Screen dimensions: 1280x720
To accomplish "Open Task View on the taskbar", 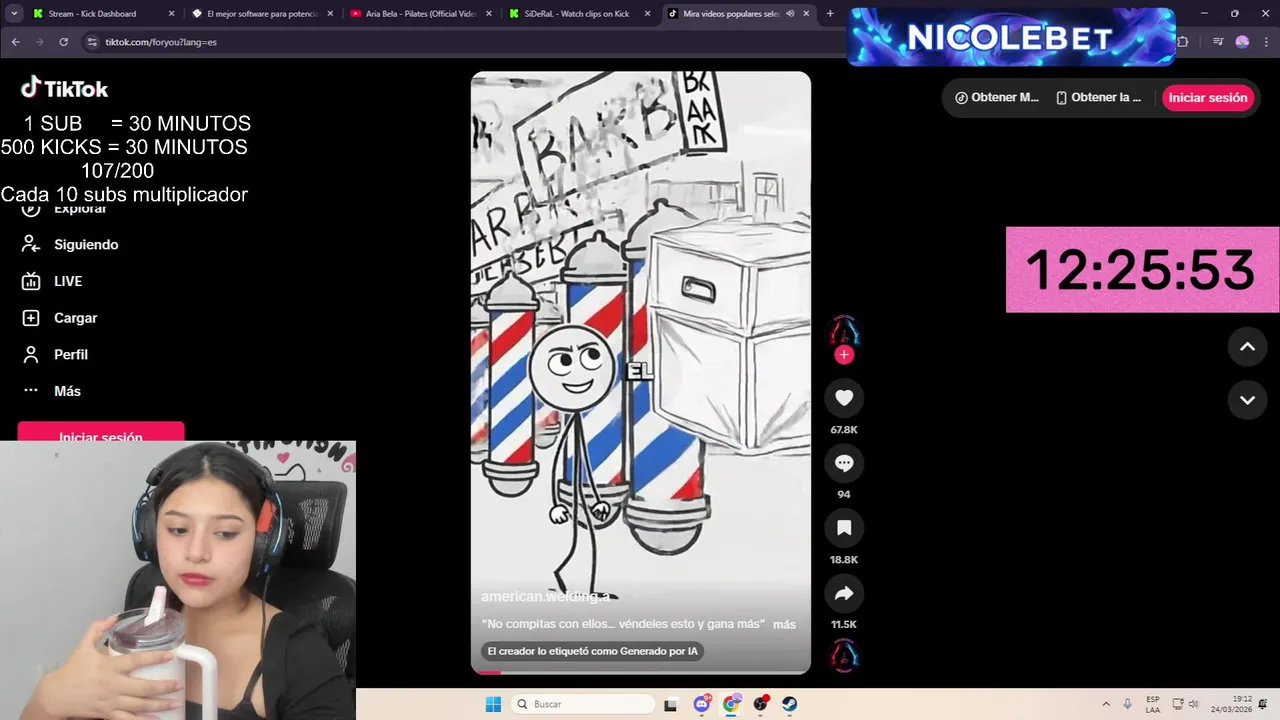I will (671, 704).
